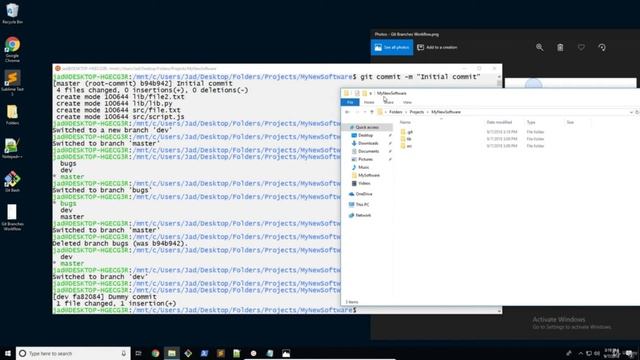Select Documents in the navigation pane

pos(368,151)
